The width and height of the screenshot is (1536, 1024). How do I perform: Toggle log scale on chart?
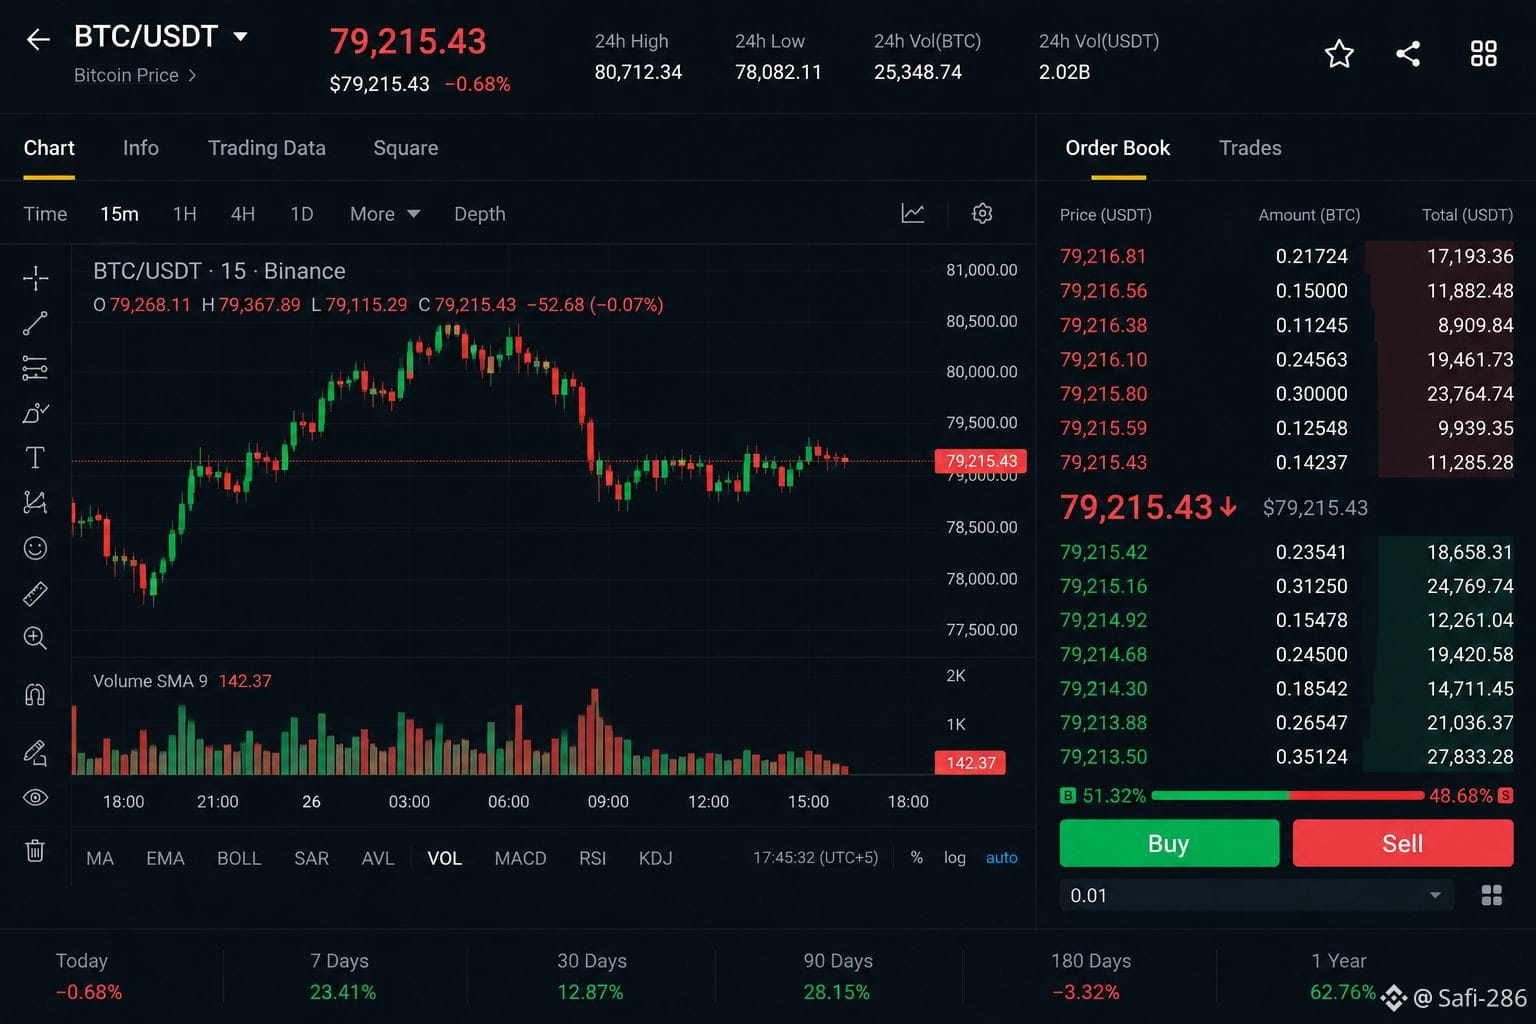(x=955, y=858)
